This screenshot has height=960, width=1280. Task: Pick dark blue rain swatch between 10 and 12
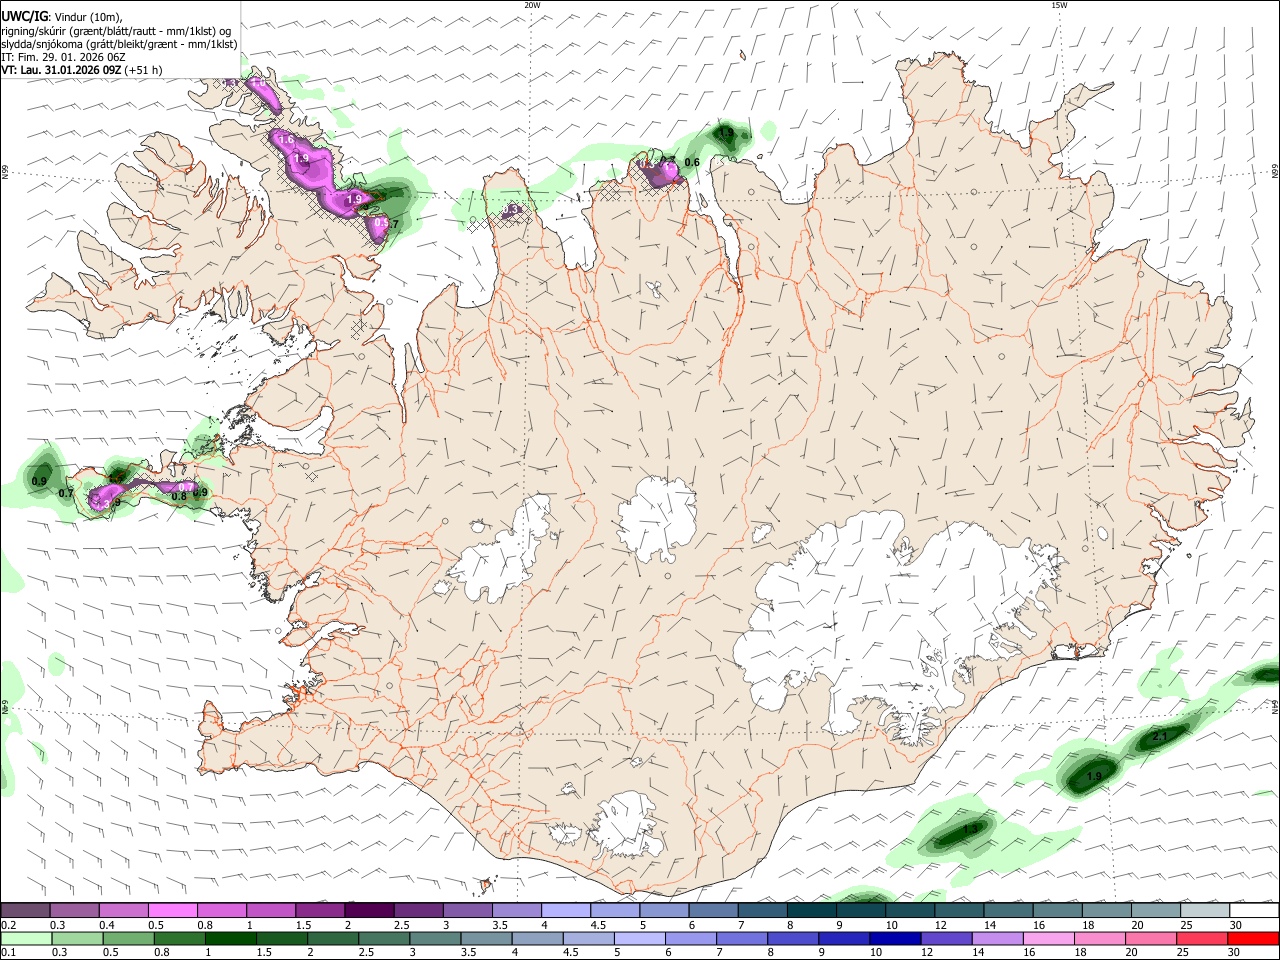coord(896,938)
